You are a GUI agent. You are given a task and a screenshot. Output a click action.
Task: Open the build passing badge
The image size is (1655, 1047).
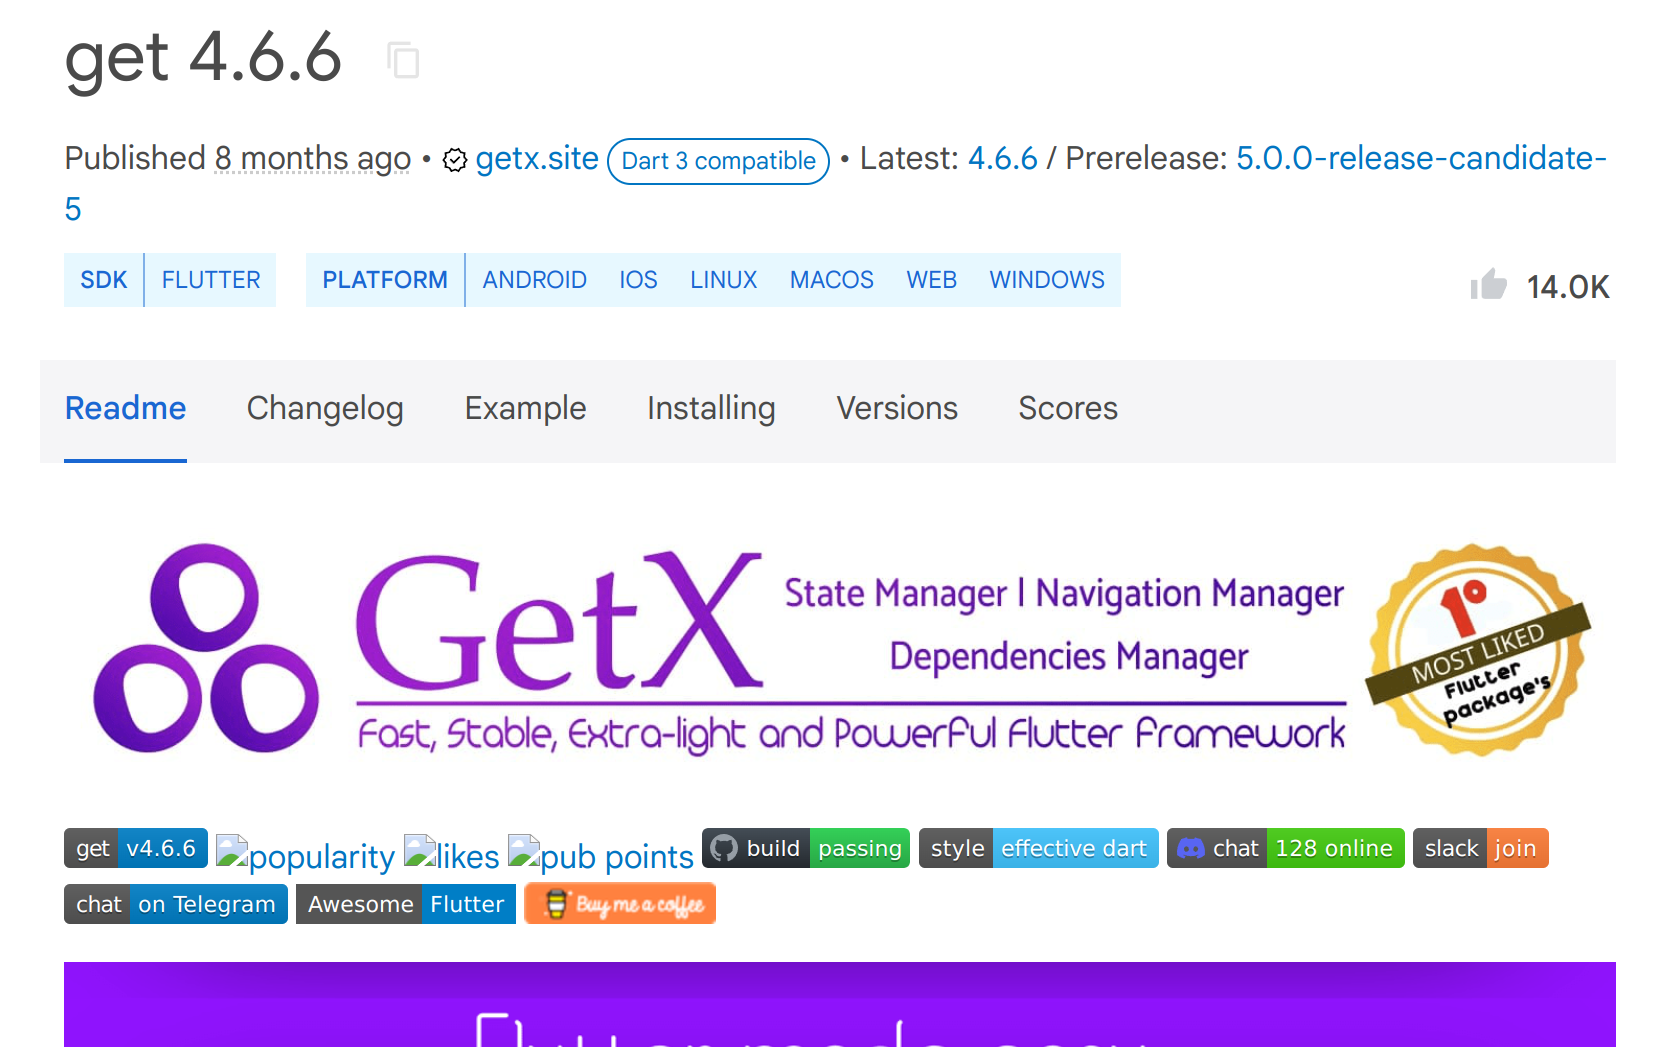click(x=806, y=848)
